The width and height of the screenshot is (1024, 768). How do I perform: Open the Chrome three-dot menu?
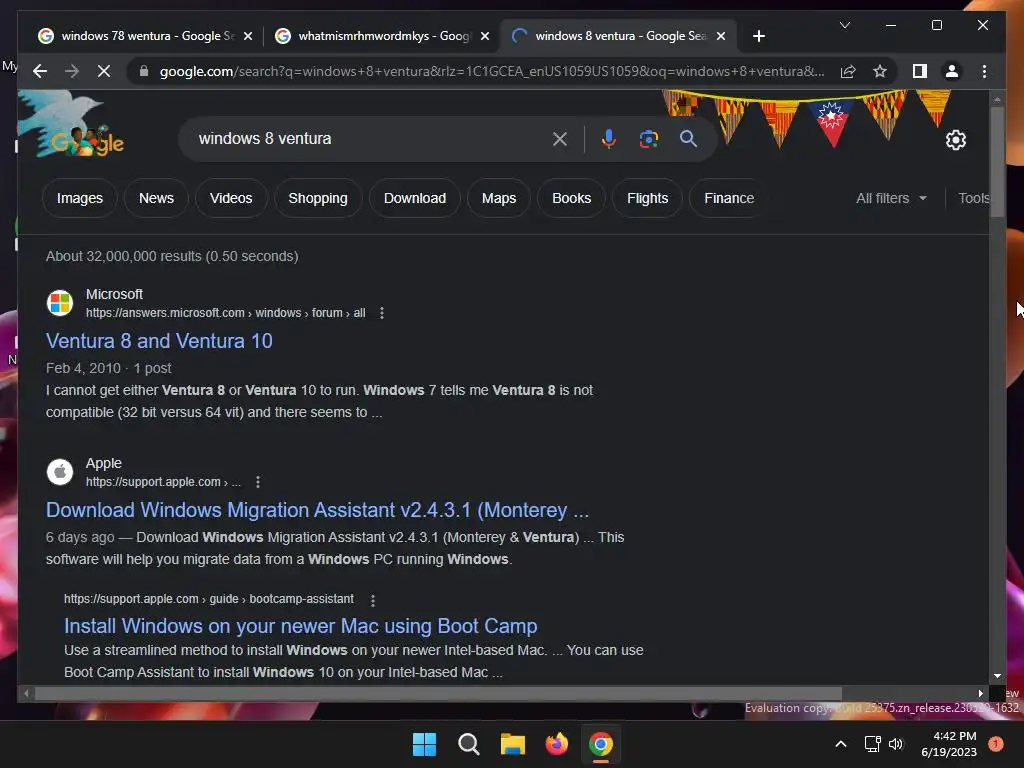[984, 71]
